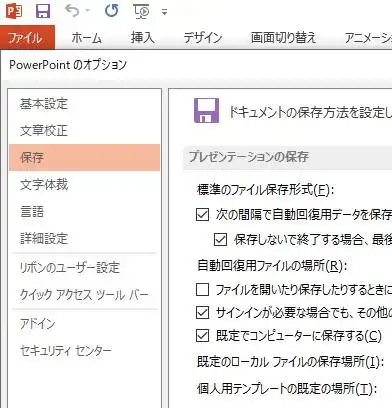
Task: Open Customize Quick Access Toolbar dropdown
Action: 164,12
